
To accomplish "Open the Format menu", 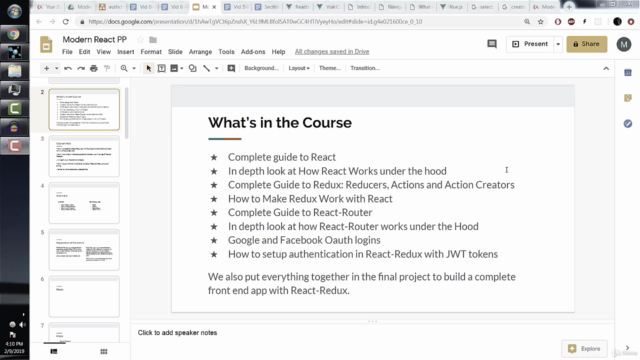I will (x=151, y=52).
